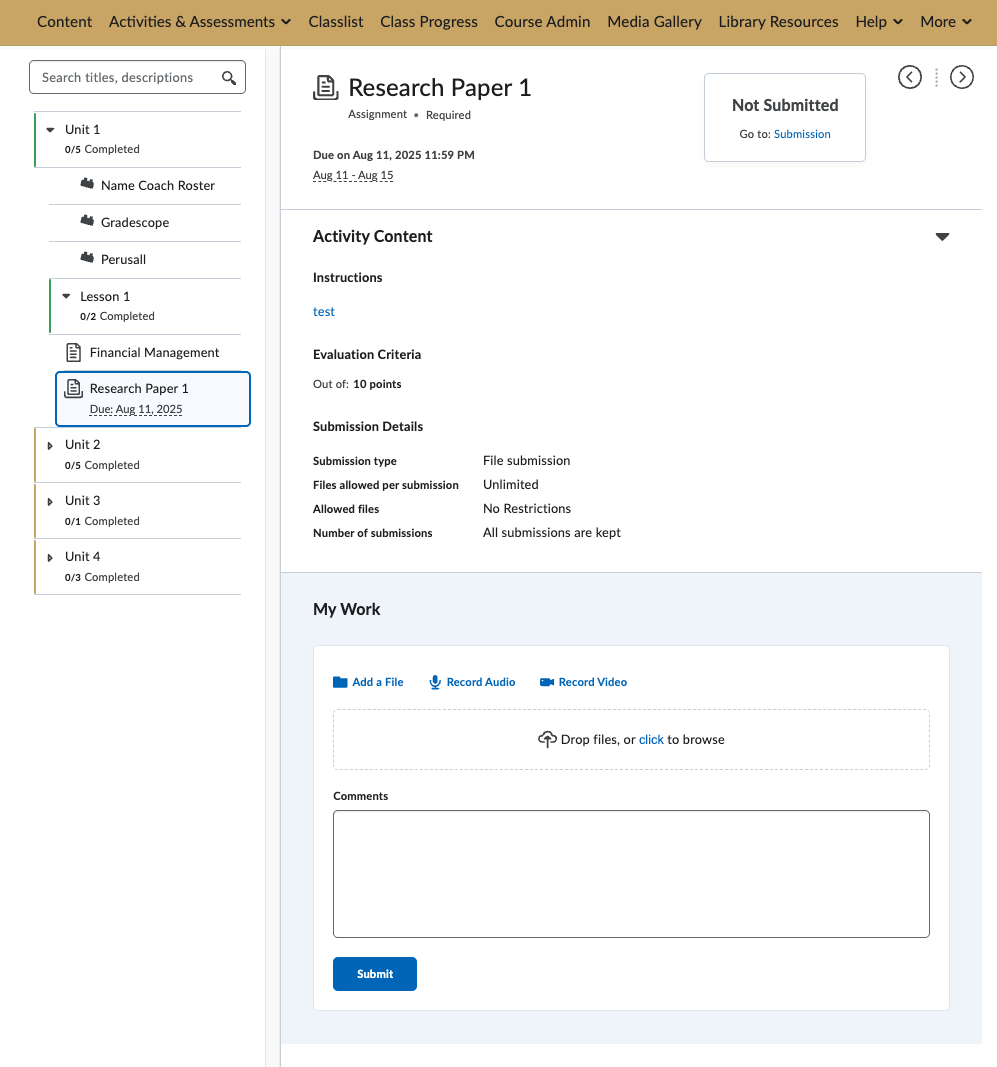The width and height of the screenshot is (997, 1067).
Task: Open the Media Gallery page
Action: tap(654, 22)
